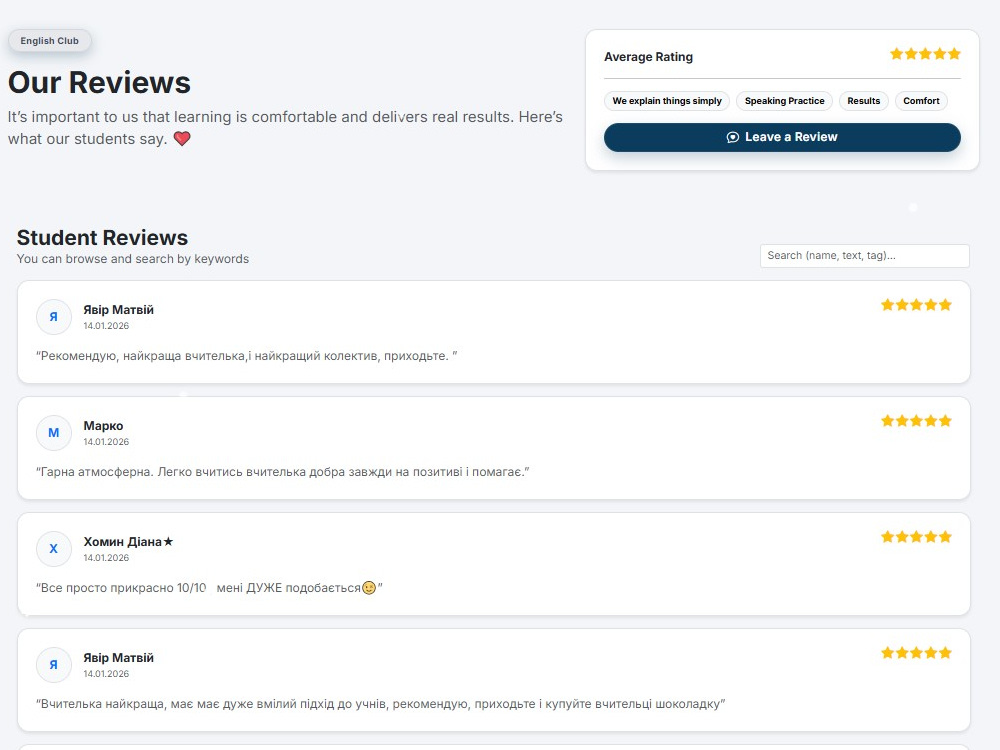Click the smiley emoji in Хомин Діана's review
The image size is (1000, 750).
click(x=369, y=588)
